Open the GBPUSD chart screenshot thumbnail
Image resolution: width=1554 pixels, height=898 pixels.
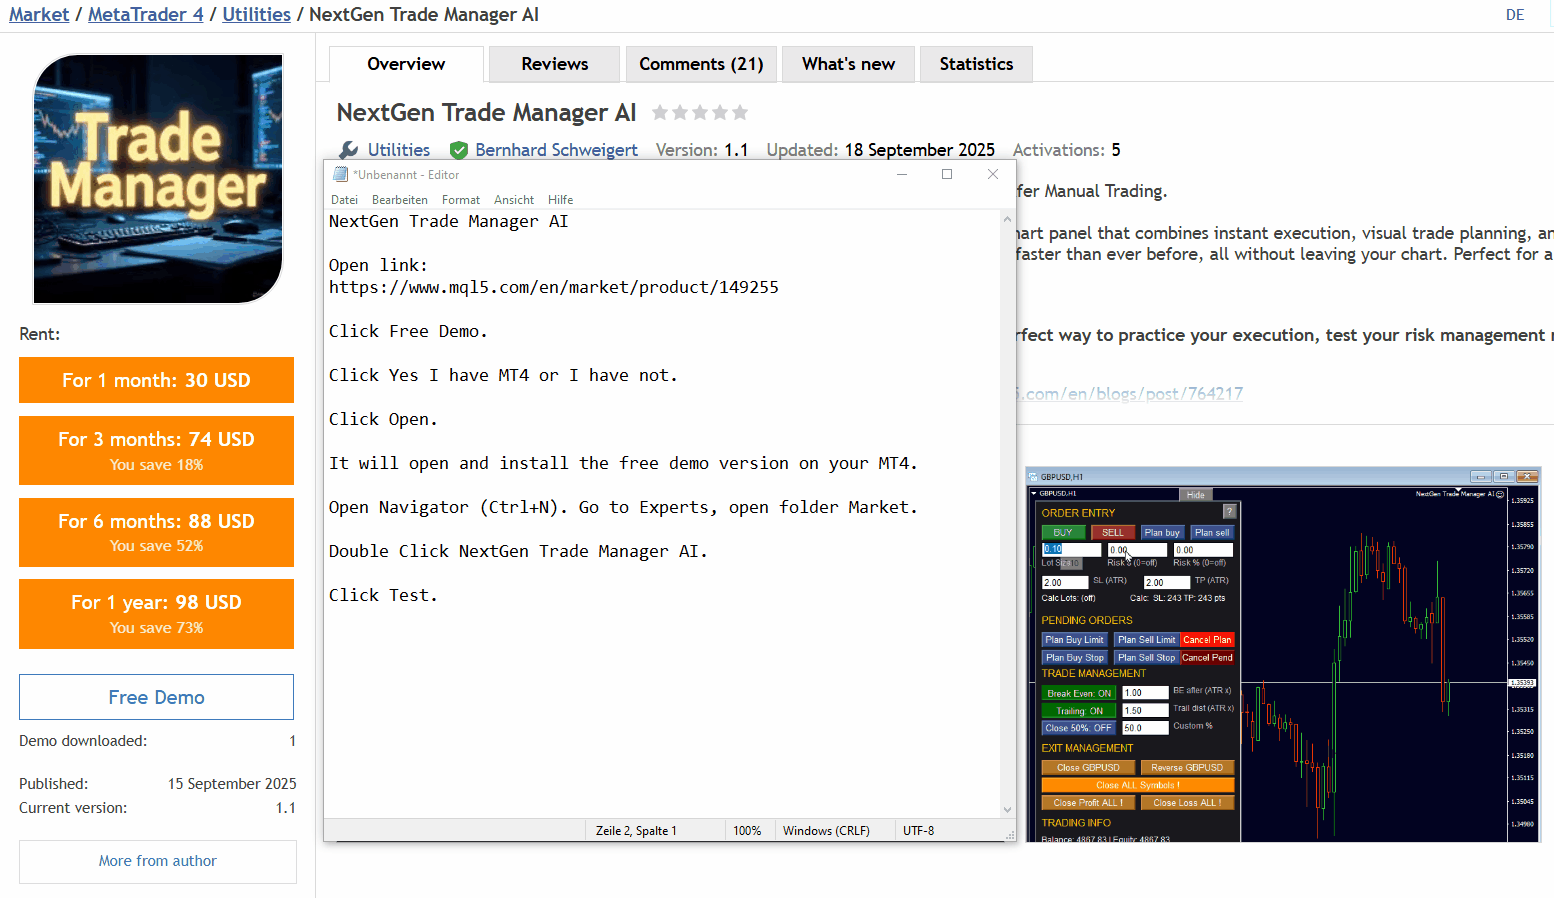tap(1284, 654)
